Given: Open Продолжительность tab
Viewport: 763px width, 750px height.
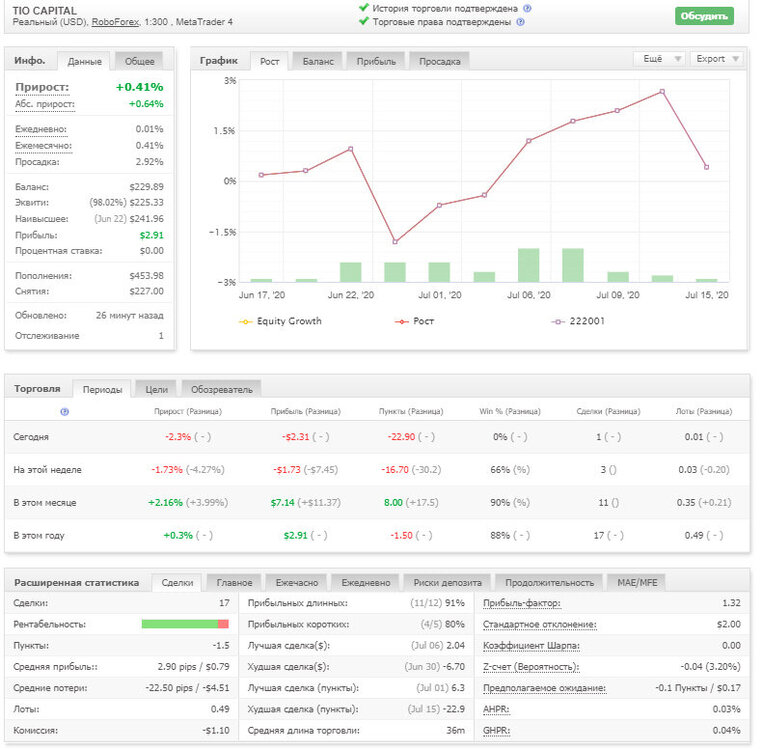Looking at the screenshot, I should click(549, 583).
